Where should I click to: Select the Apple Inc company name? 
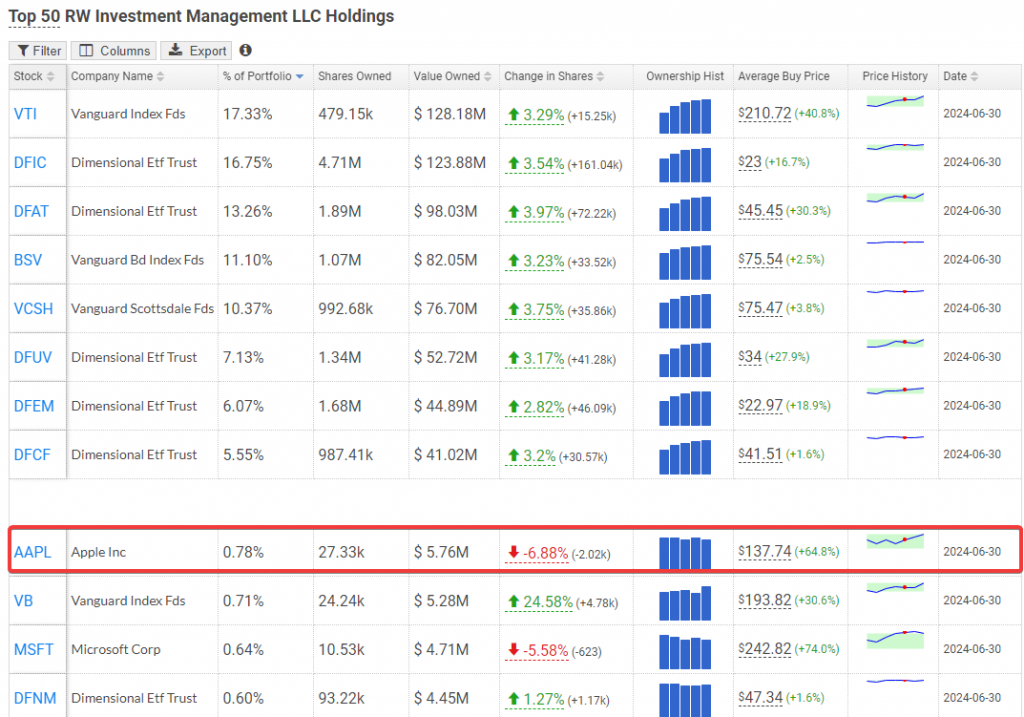(x=99, y=552)
